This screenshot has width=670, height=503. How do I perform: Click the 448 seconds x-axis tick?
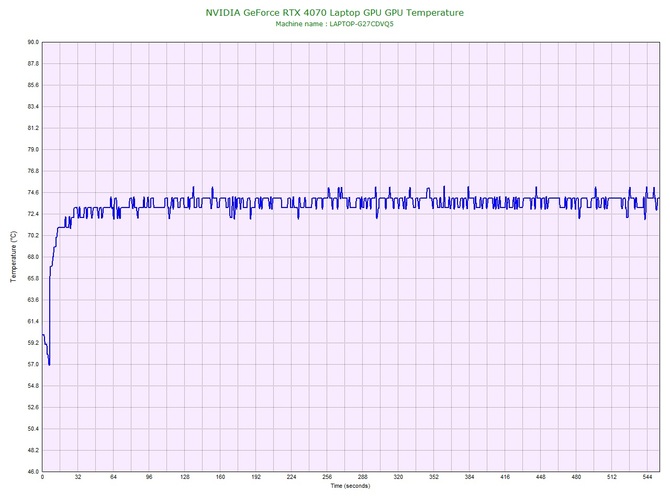click(541, 478)
